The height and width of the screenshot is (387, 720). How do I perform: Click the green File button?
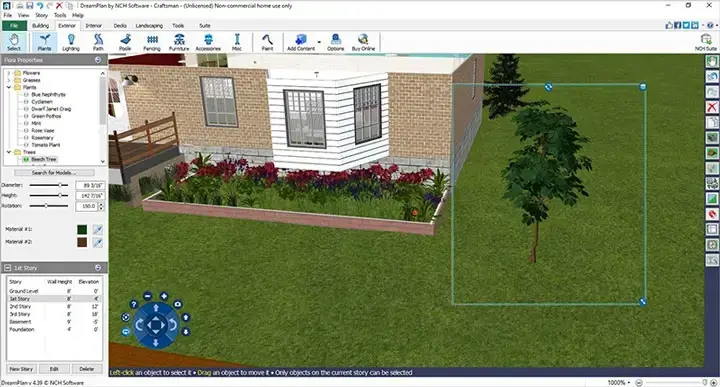click(14, 26)
